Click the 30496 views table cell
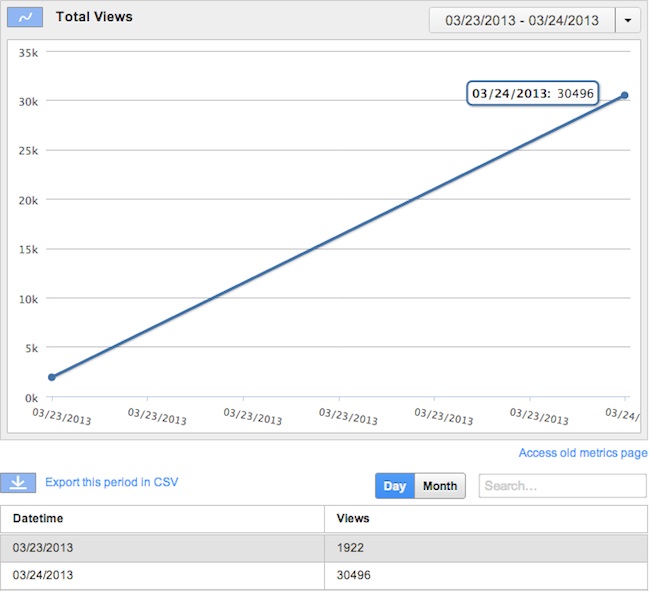This screenshot has height=591, width=650. point(486,575)
